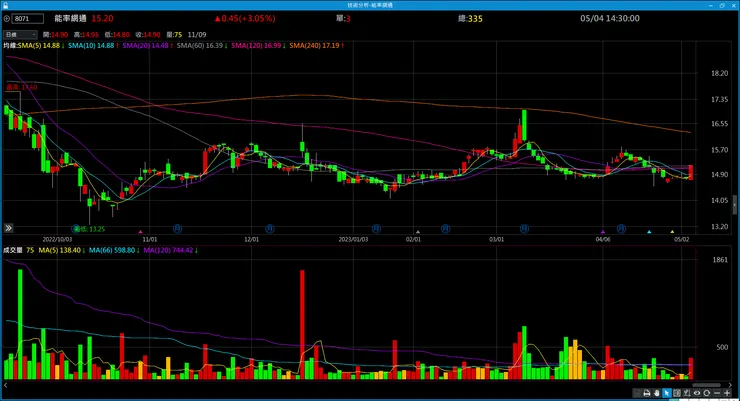The height and width of the screenshot is (401, 740).
Task: Click the 1861 volume axis label
Action: pos(720,260)
